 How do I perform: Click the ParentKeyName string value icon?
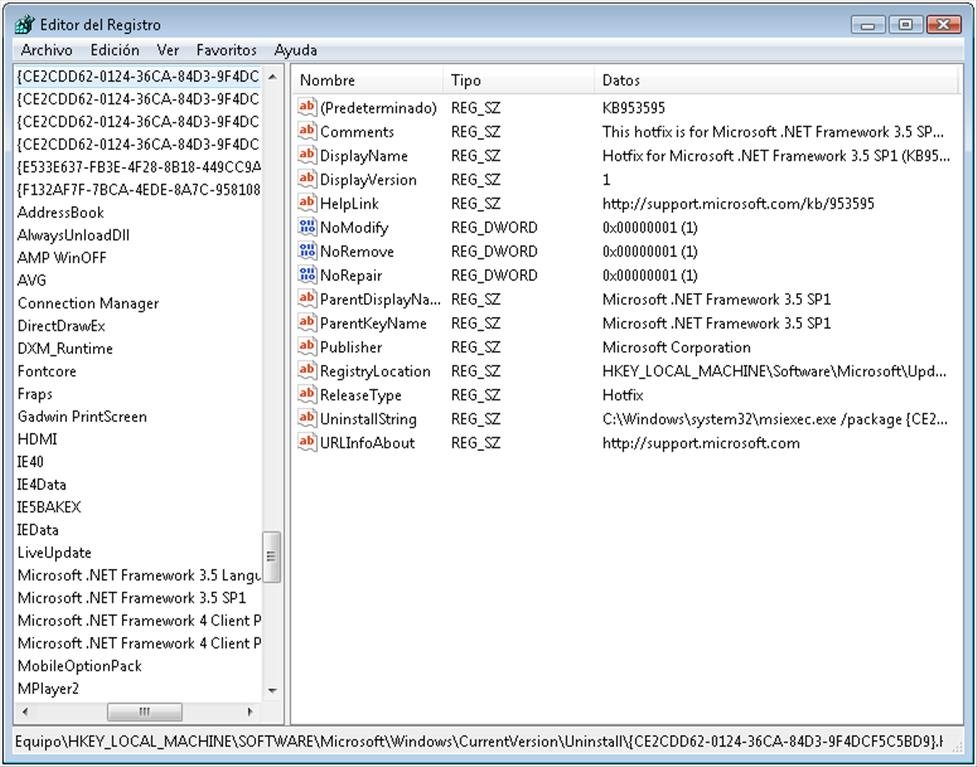tap(307, 323)
